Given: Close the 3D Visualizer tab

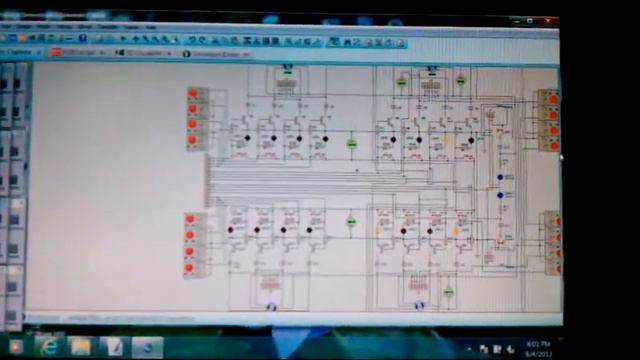Looking at the screenshot, I should [x=169, y=53].
